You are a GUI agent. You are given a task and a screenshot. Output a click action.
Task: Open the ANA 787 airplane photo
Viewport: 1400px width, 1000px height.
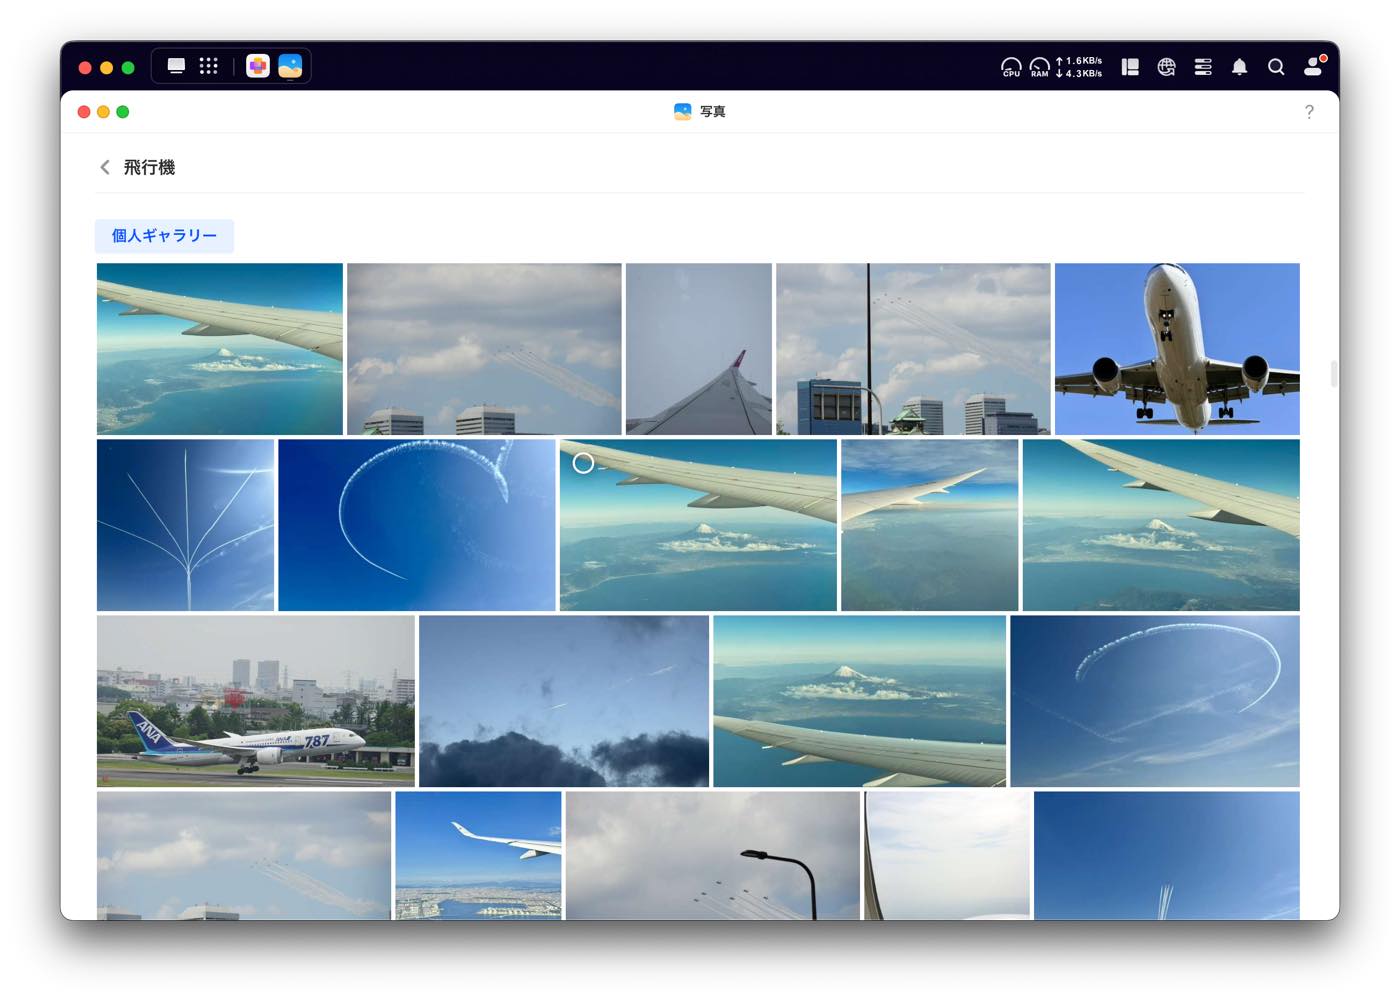(253, 700)
